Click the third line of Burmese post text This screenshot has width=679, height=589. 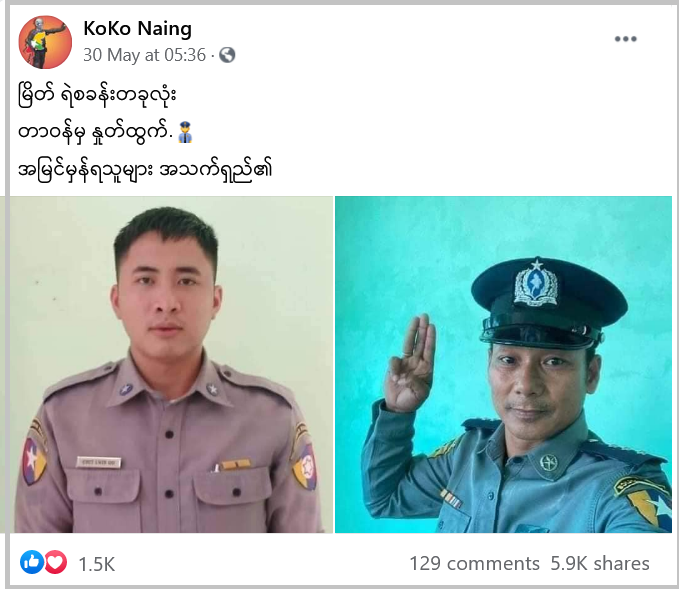tap(145, 171)
